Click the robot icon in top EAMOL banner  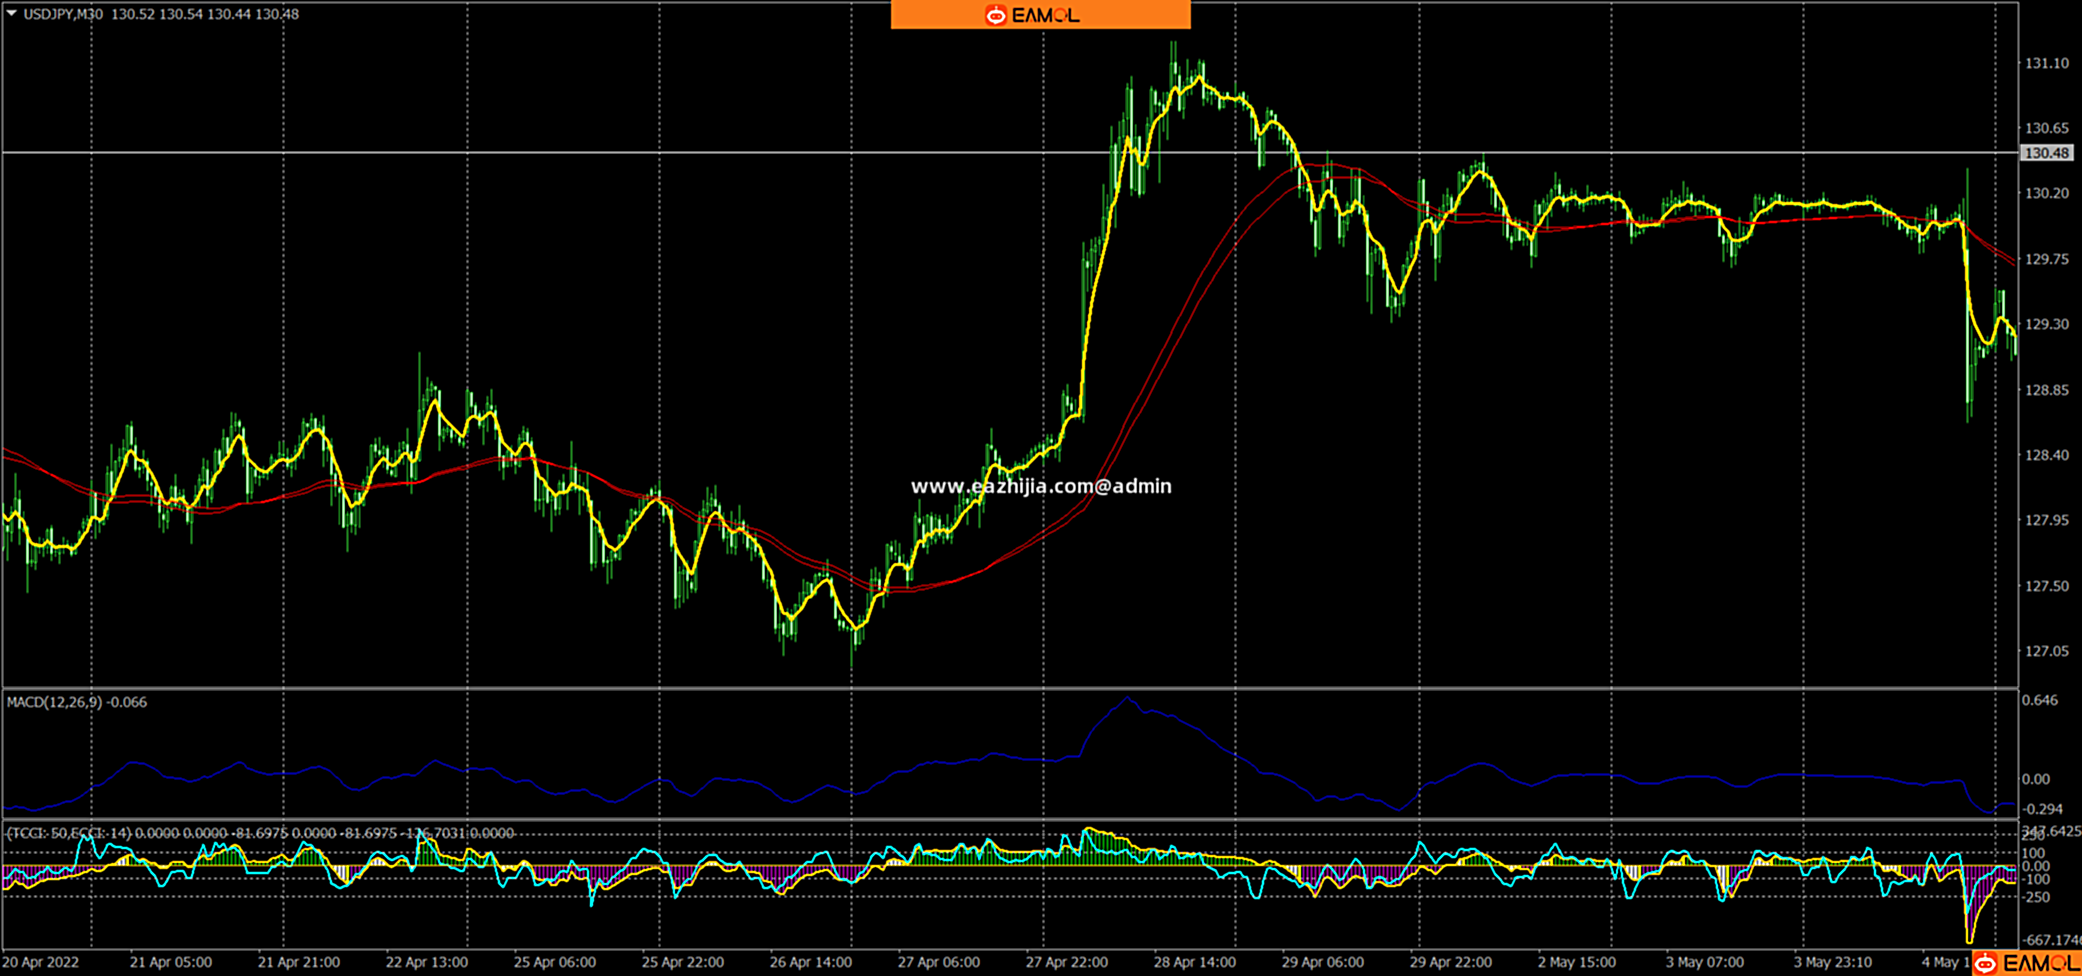click(995, 15)
